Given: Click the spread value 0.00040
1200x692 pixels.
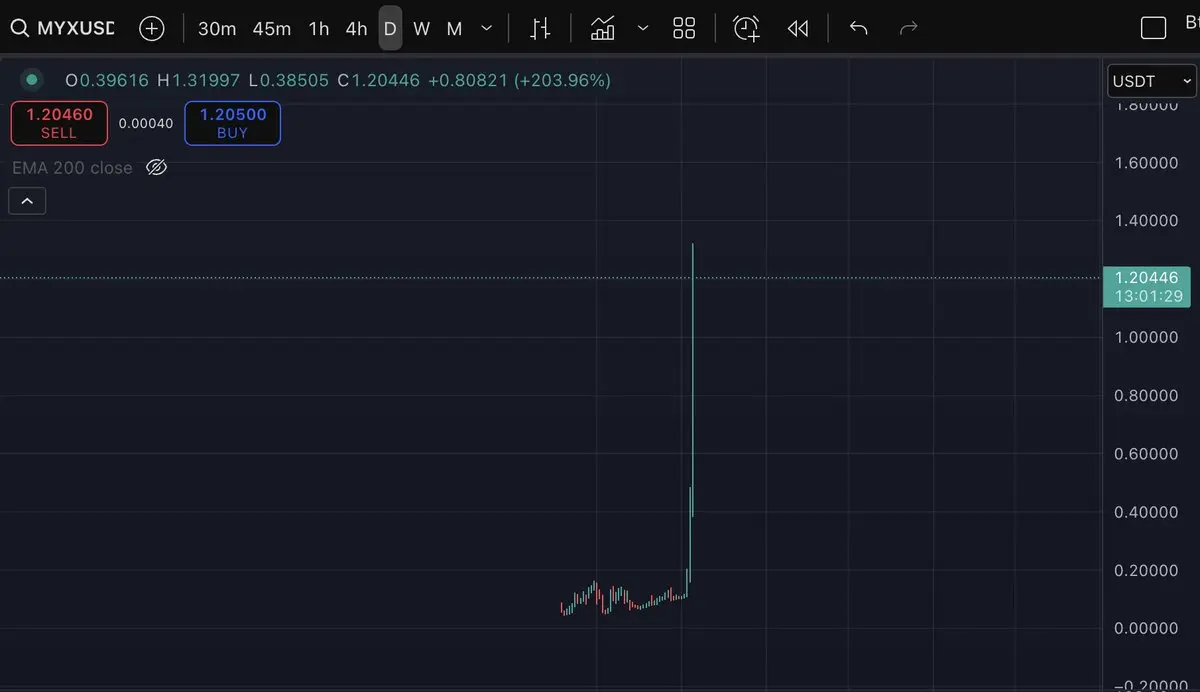Looking at the screenshot, I should tap(146, 123).
